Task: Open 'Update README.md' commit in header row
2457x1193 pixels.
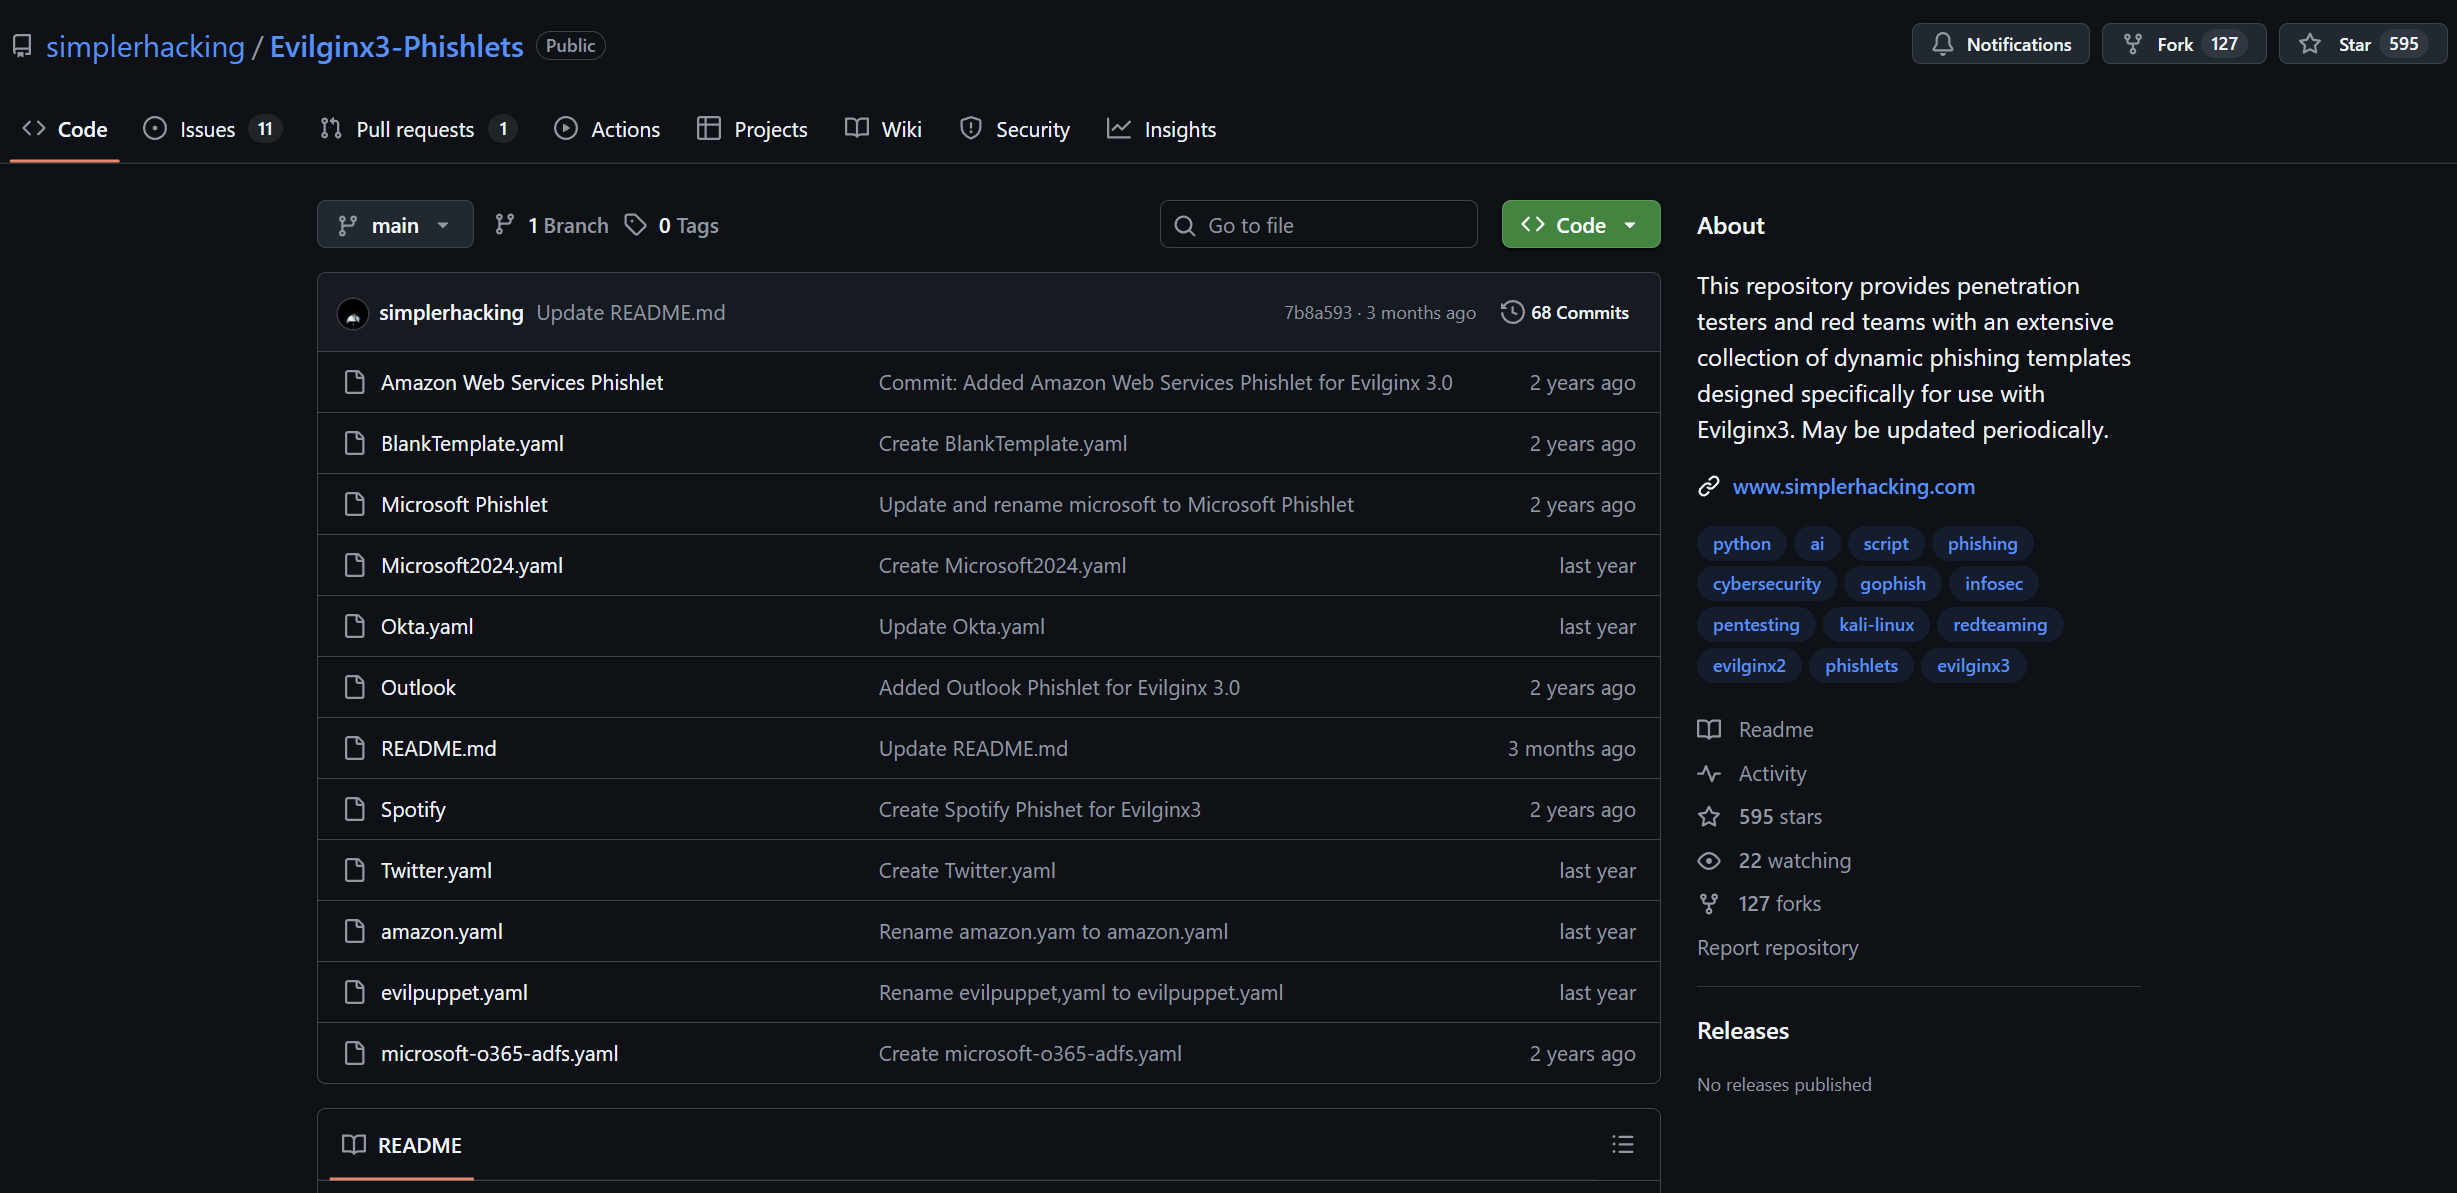Action: (x=630, y=312)
